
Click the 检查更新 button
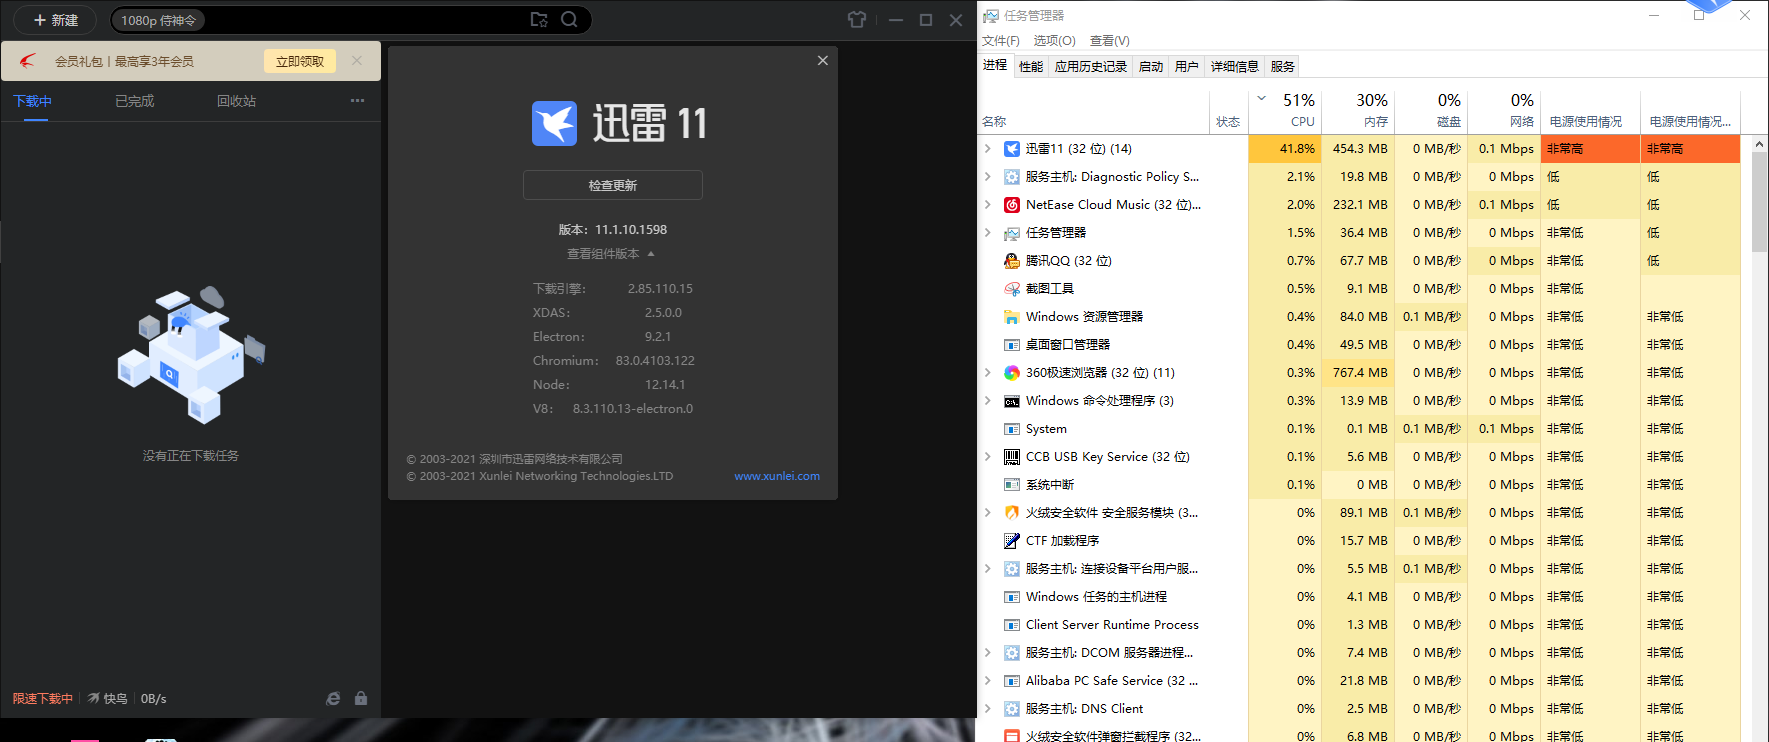tap(612, 185)
